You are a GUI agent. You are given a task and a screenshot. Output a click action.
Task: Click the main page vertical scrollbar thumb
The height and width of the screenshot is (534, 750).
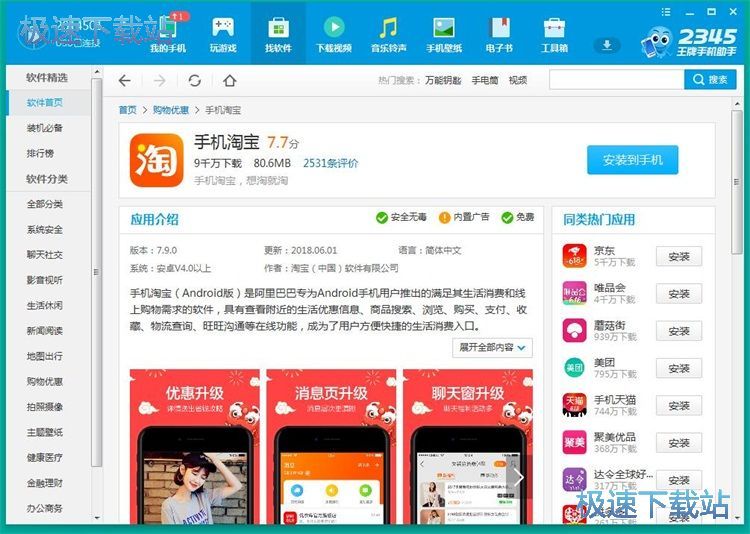(x=737, y=182)
